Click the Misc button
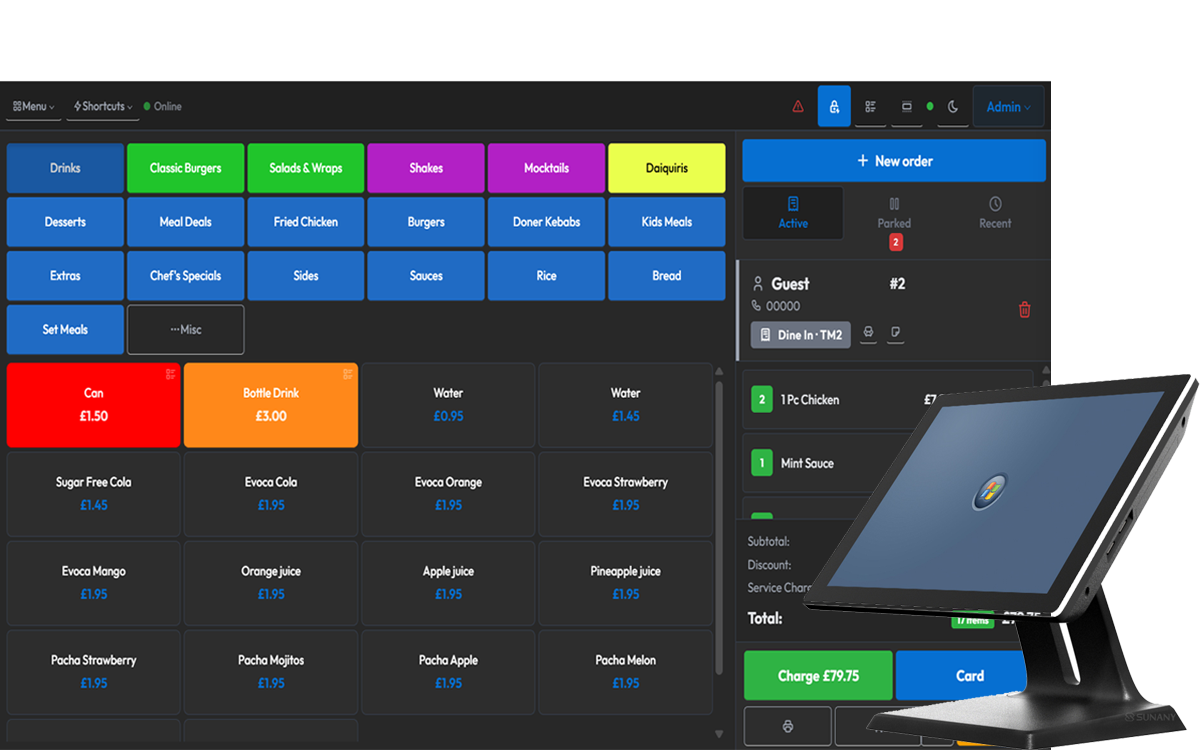 tap(186, 330)
